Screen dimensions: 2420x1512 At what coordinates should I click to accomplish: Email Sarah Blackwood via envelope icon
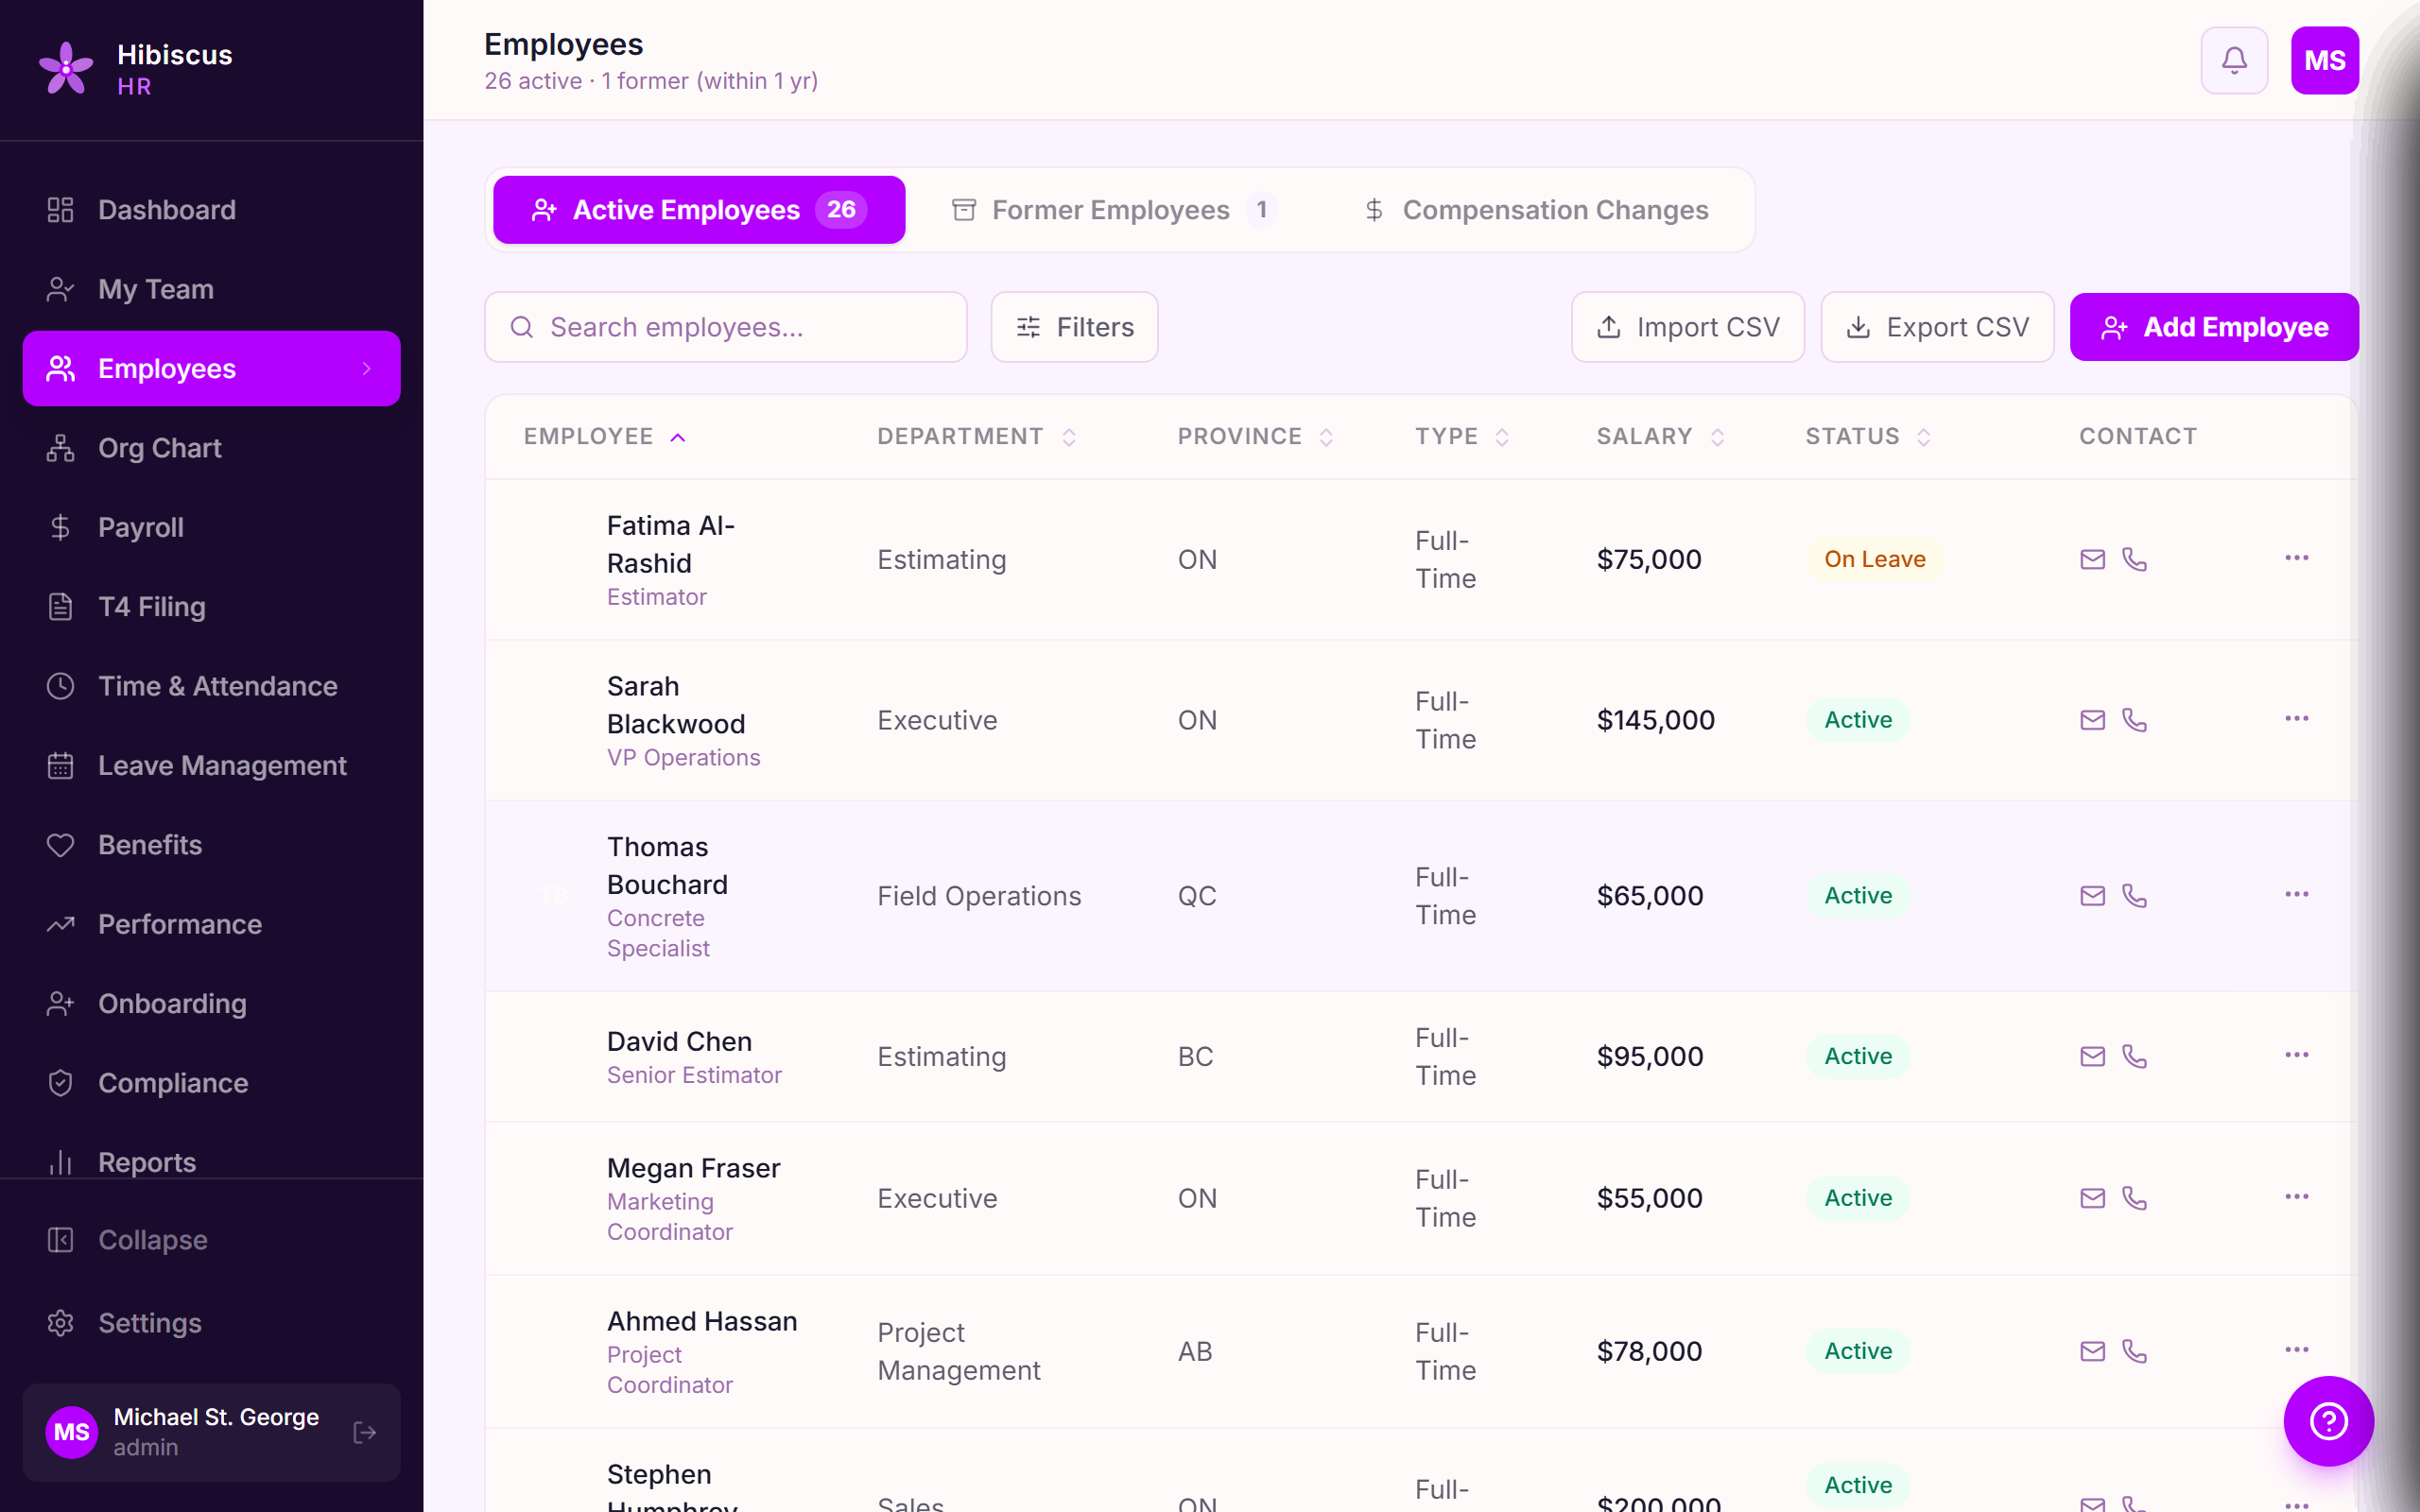pos(2092,720)
